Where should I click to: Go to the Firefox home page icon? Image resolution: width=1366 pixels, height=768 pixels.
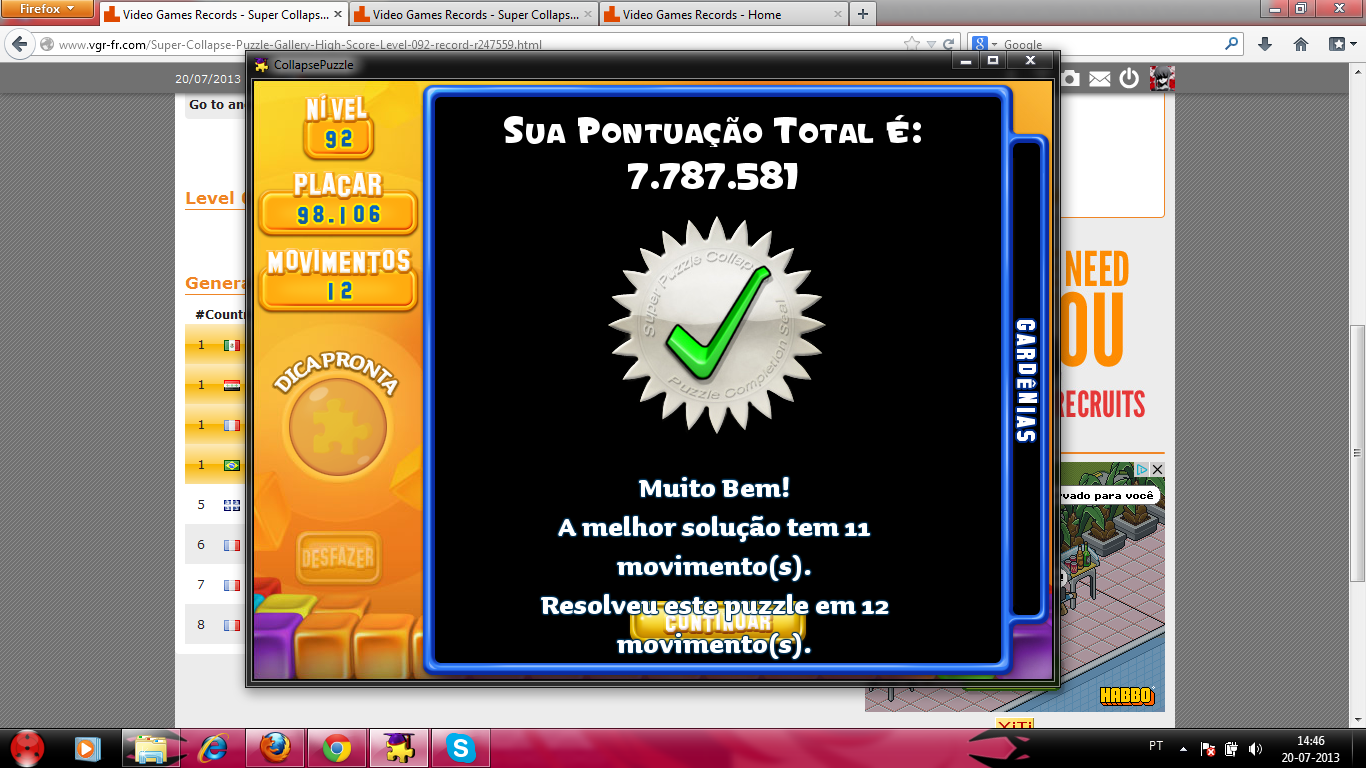click(x=1300, y=44)
